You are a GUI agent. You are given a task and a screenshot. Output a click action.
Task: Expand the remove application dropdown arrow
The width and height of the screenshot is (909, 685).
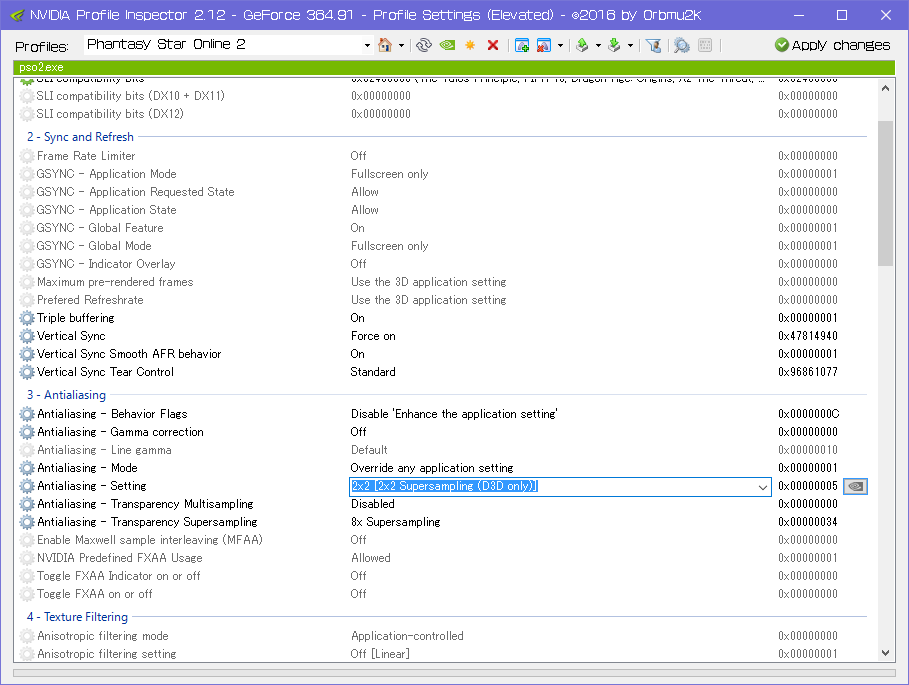tap(561, 45)
